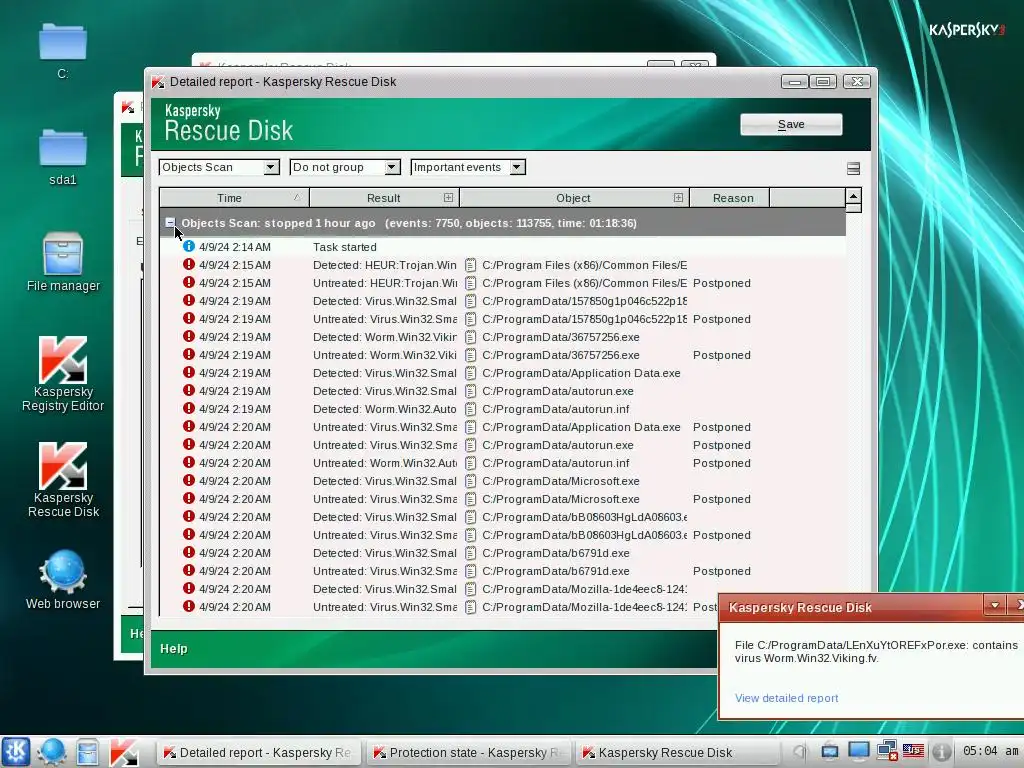Click the file manager icon in taskbar
The height and width of the screenshot is (768, 1024).
(87, 752)
